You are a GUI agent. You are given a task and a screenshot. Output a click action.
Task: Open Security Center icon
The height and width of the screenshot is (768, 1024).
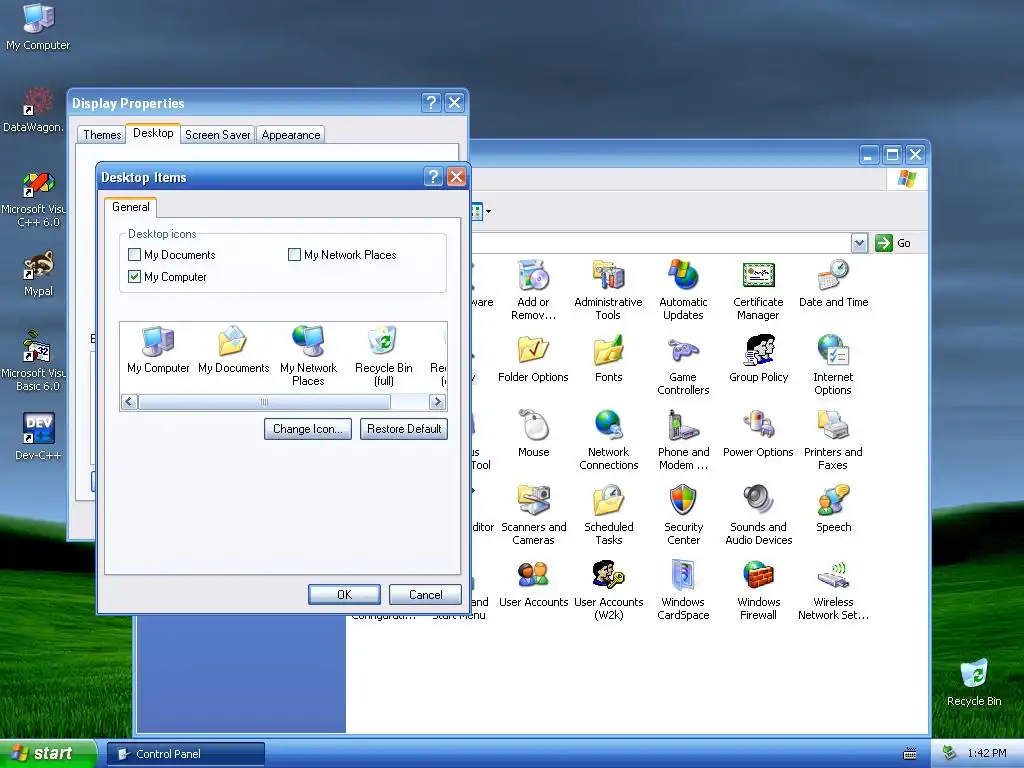(x=683, y=515)
